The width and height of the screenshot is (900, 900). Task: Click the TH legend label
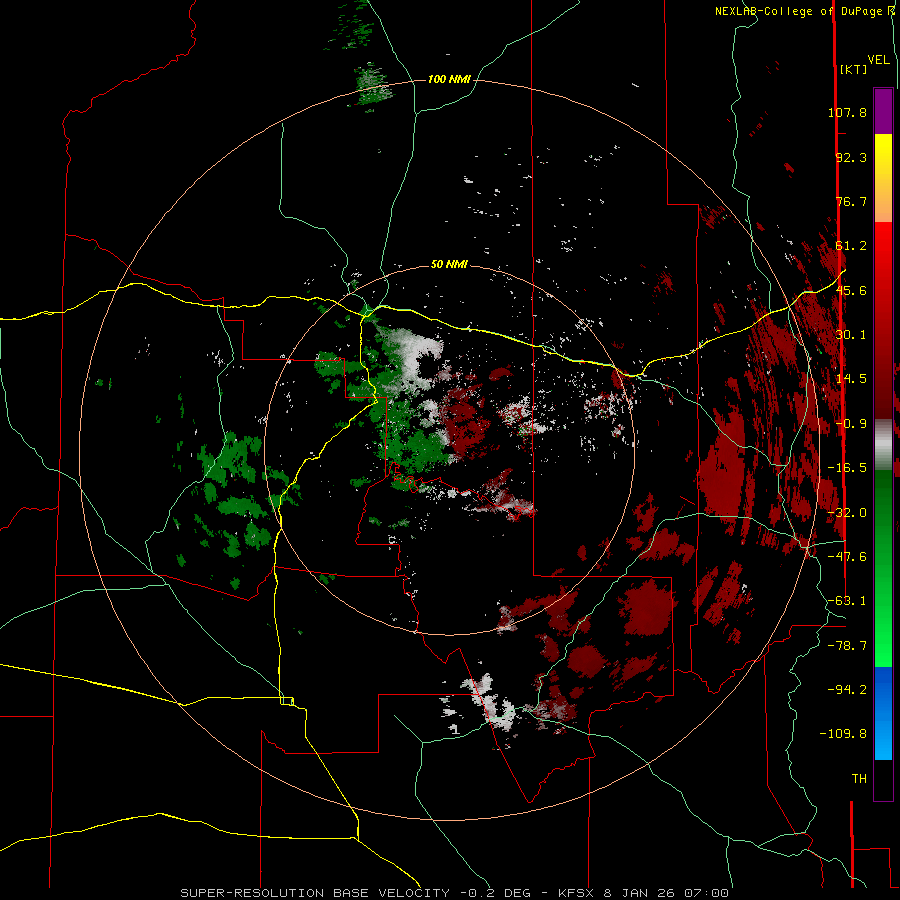coord(859,779)
